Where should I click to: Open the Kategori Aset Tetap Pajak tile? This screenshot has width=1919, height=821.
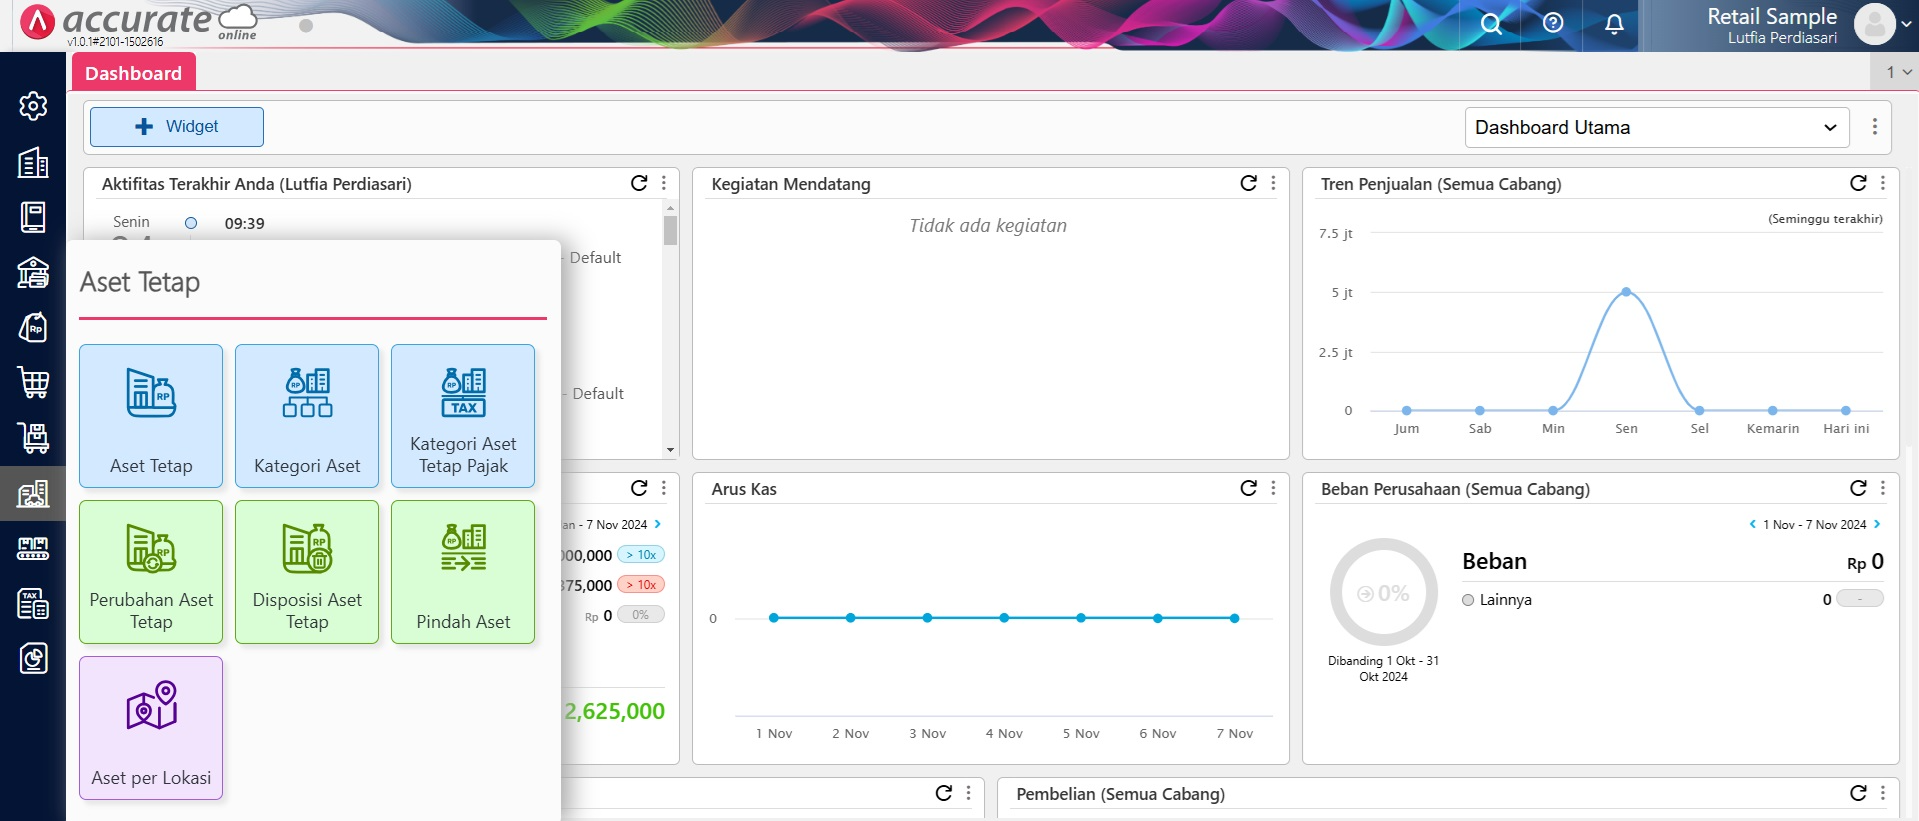click(463, 416)
